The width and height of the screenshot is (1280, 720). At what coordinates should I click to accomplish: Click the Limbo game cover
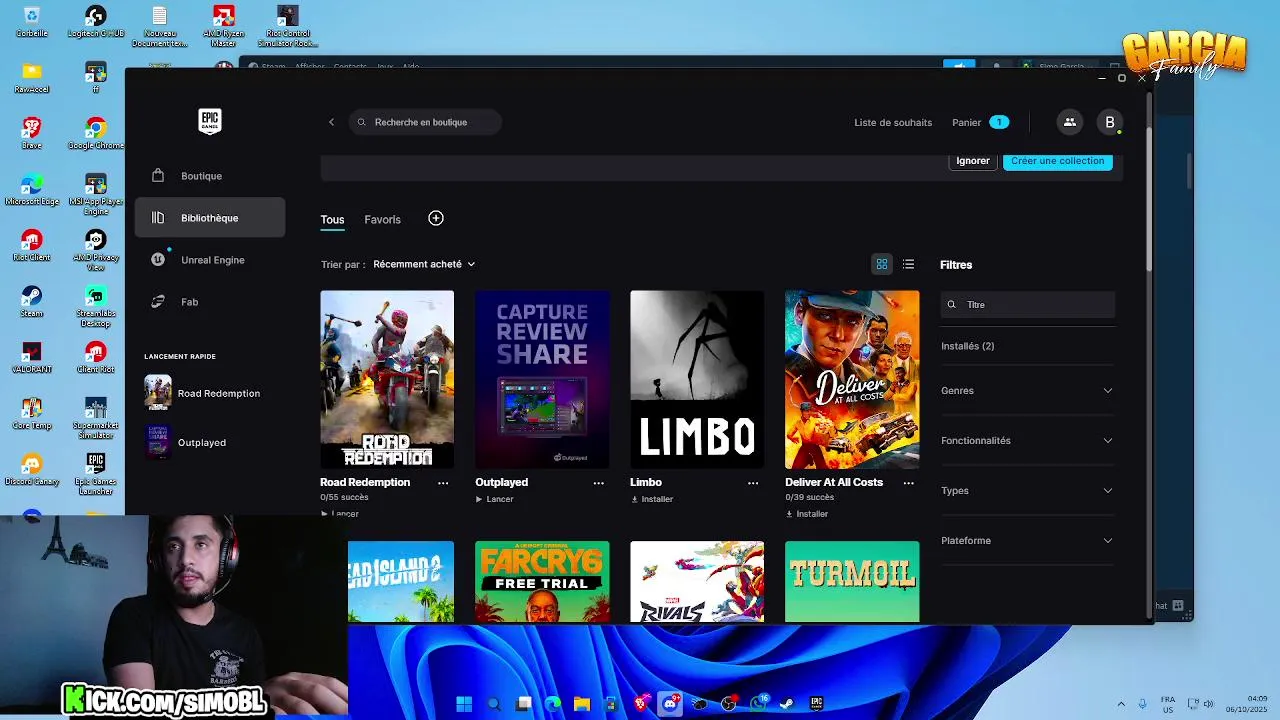click(x=697, y=379)
